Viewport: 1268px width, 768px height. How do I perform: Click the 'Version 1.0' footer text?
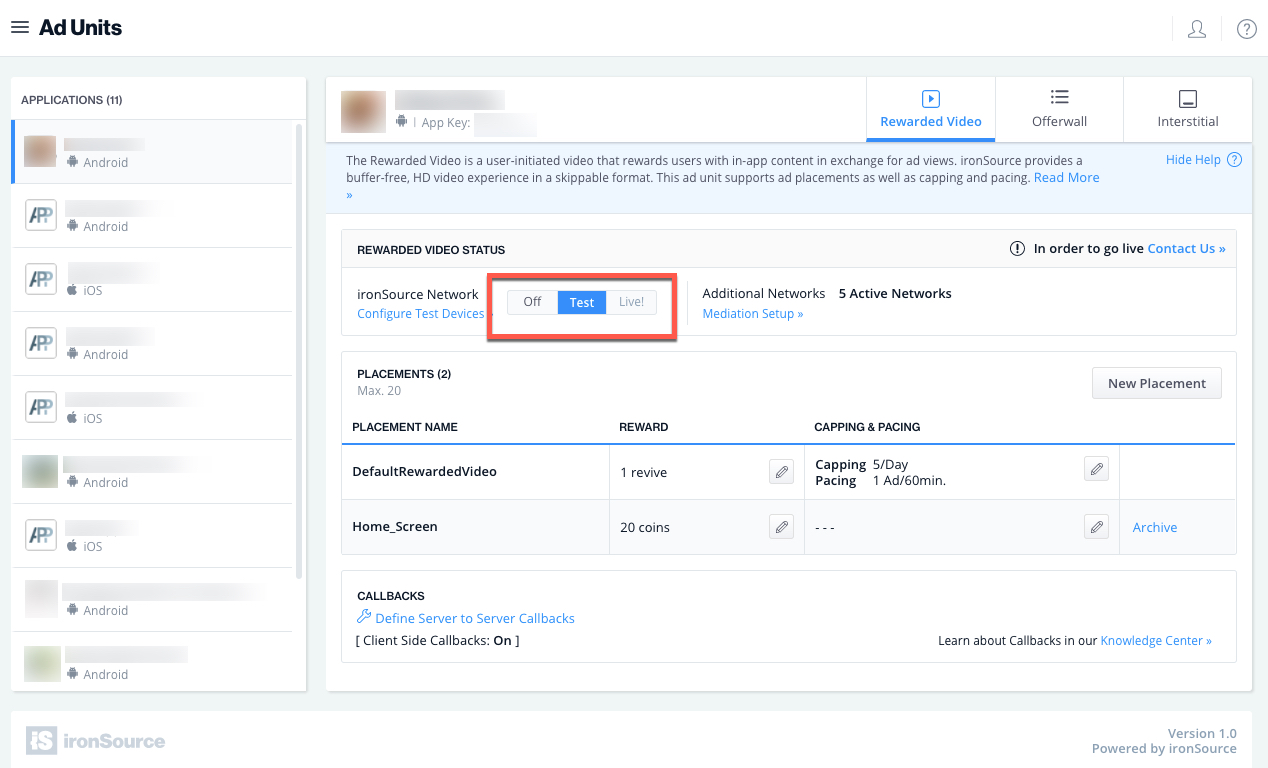[1202, 734]
